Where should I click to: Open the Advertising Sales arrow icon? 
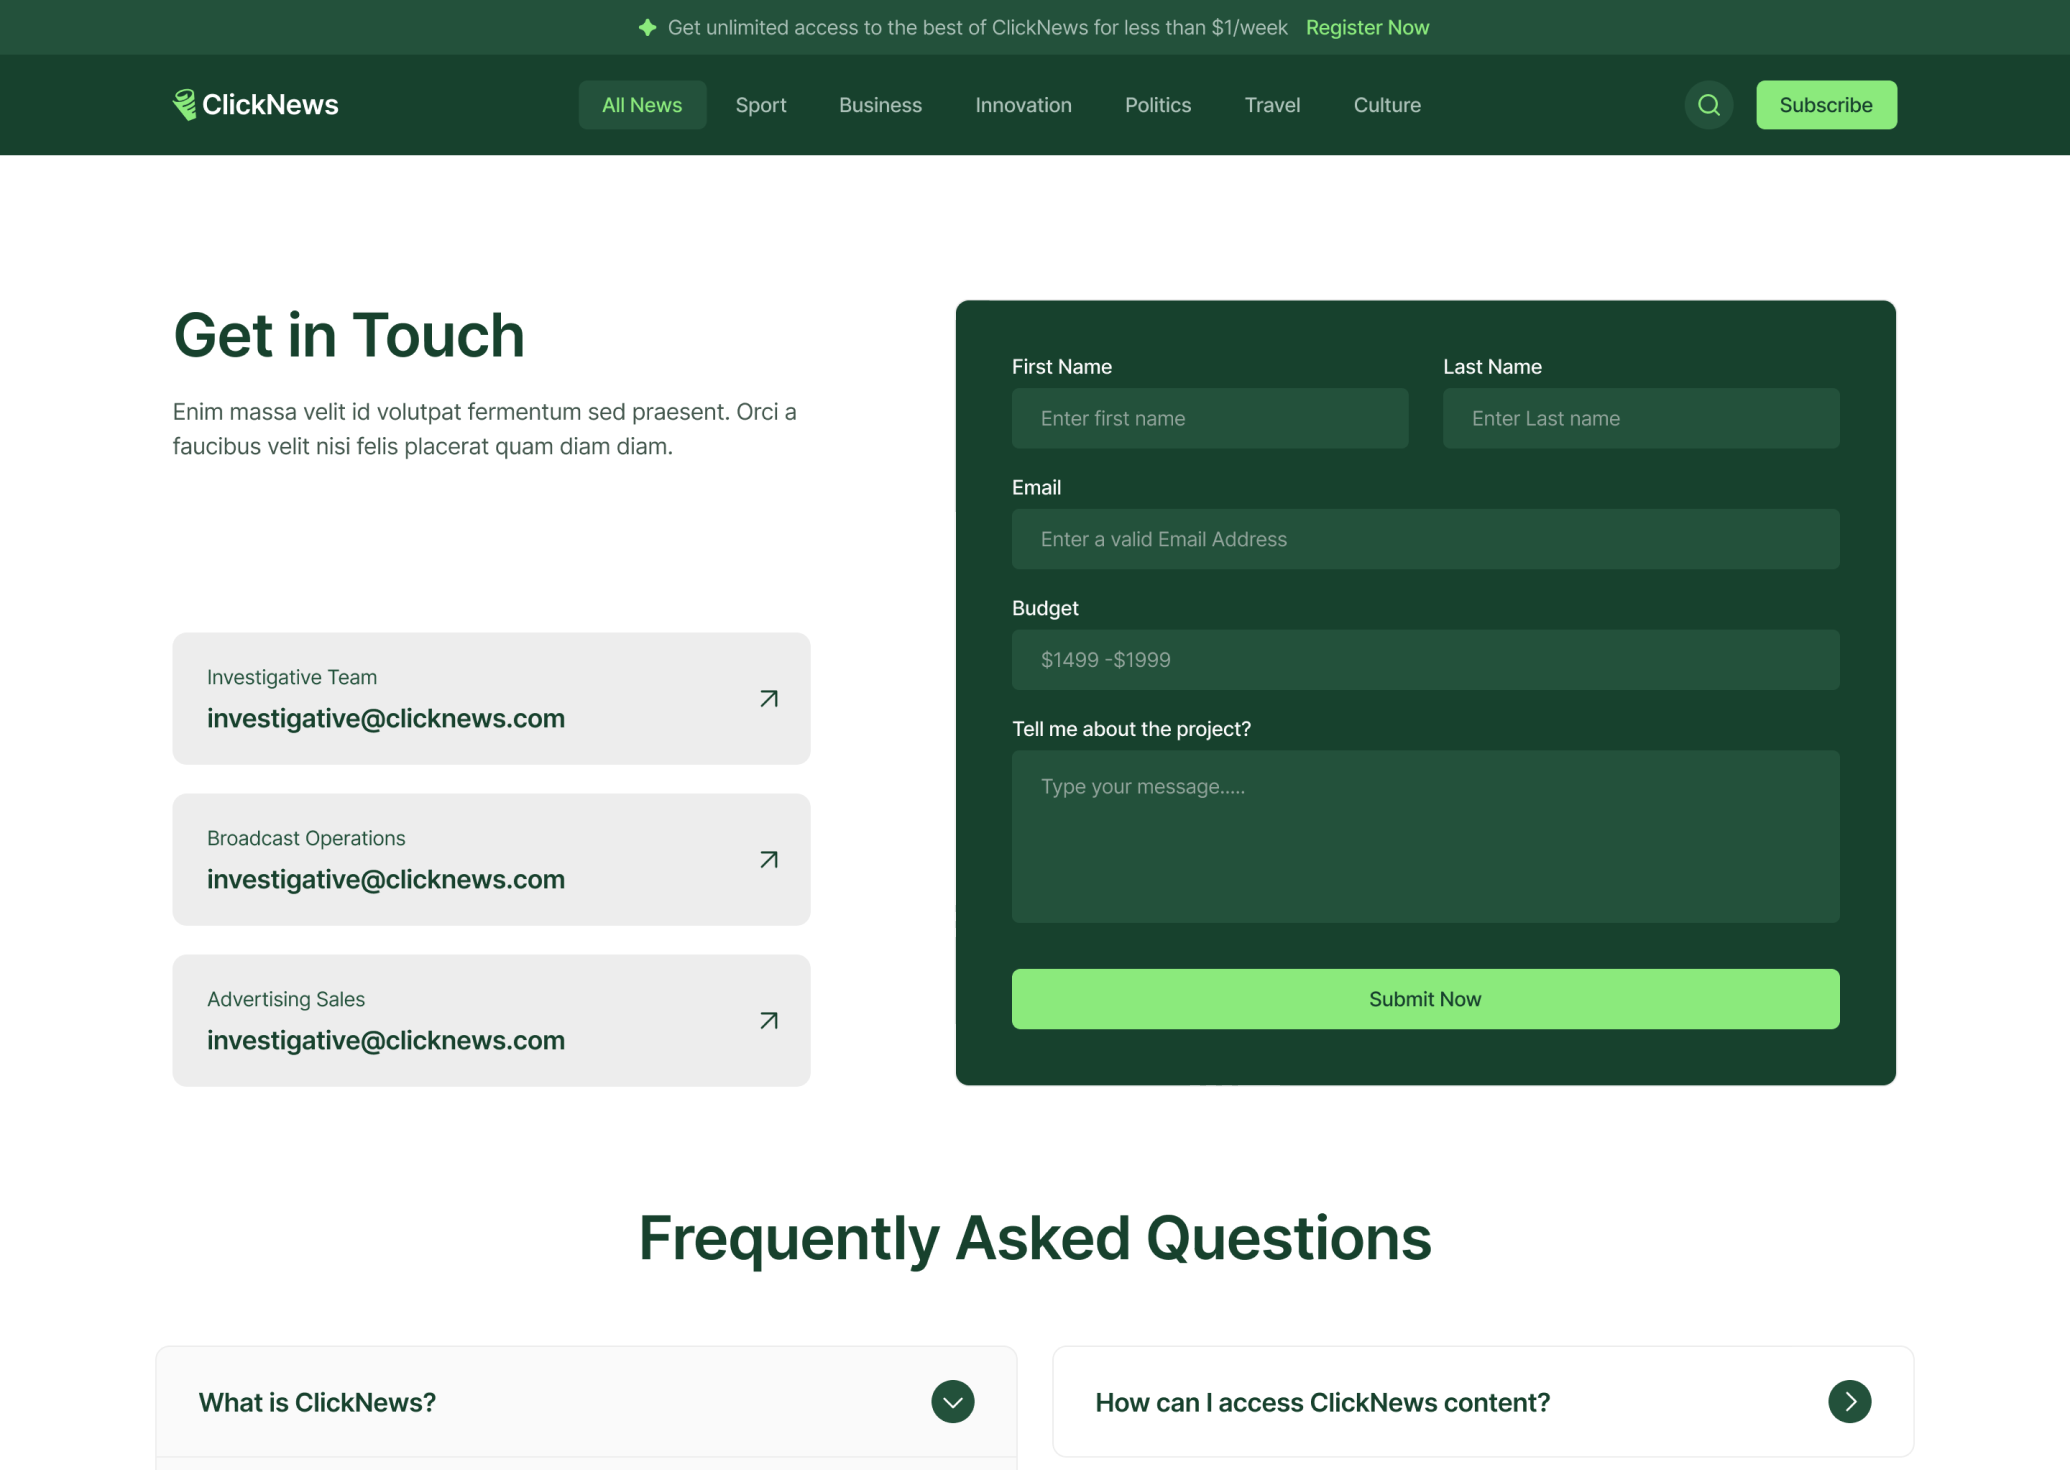[x=768, y=1021]
